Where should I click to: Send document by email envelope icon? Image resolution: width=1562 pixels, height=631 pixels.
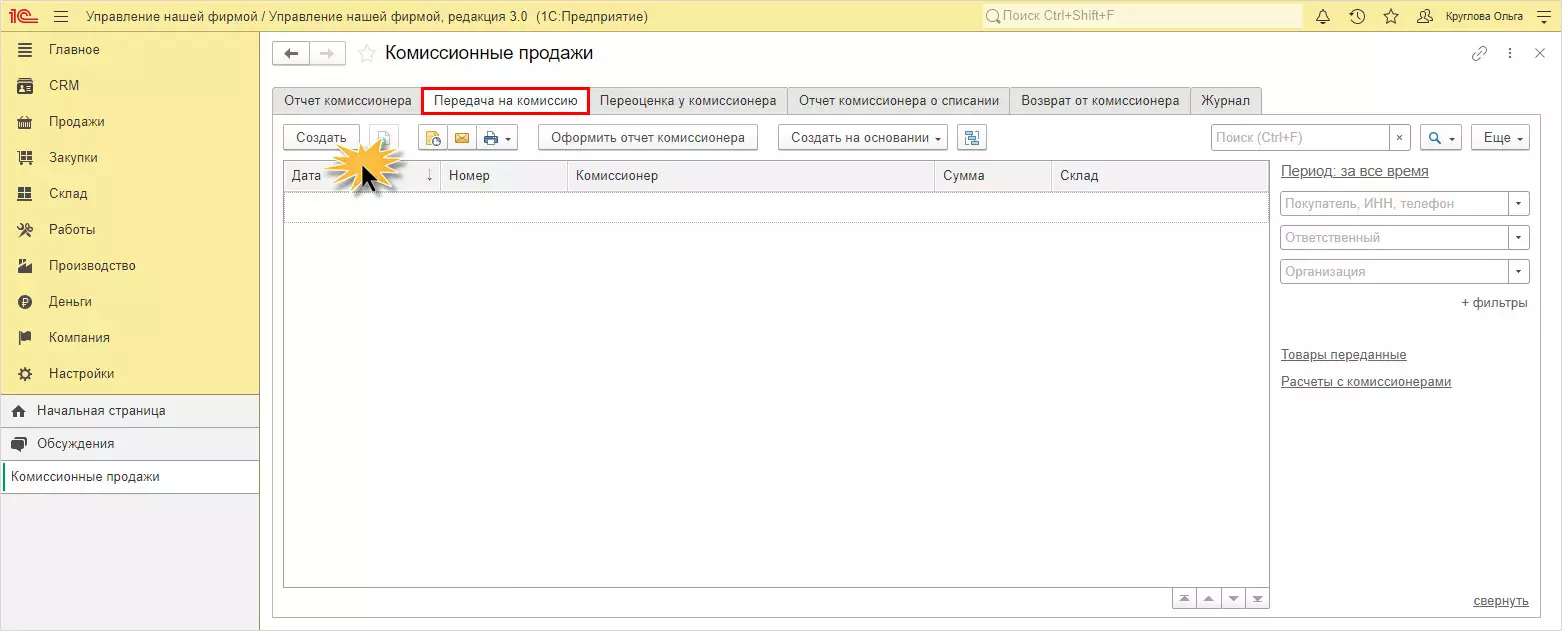pyautogui.click(x=461, y=138)
